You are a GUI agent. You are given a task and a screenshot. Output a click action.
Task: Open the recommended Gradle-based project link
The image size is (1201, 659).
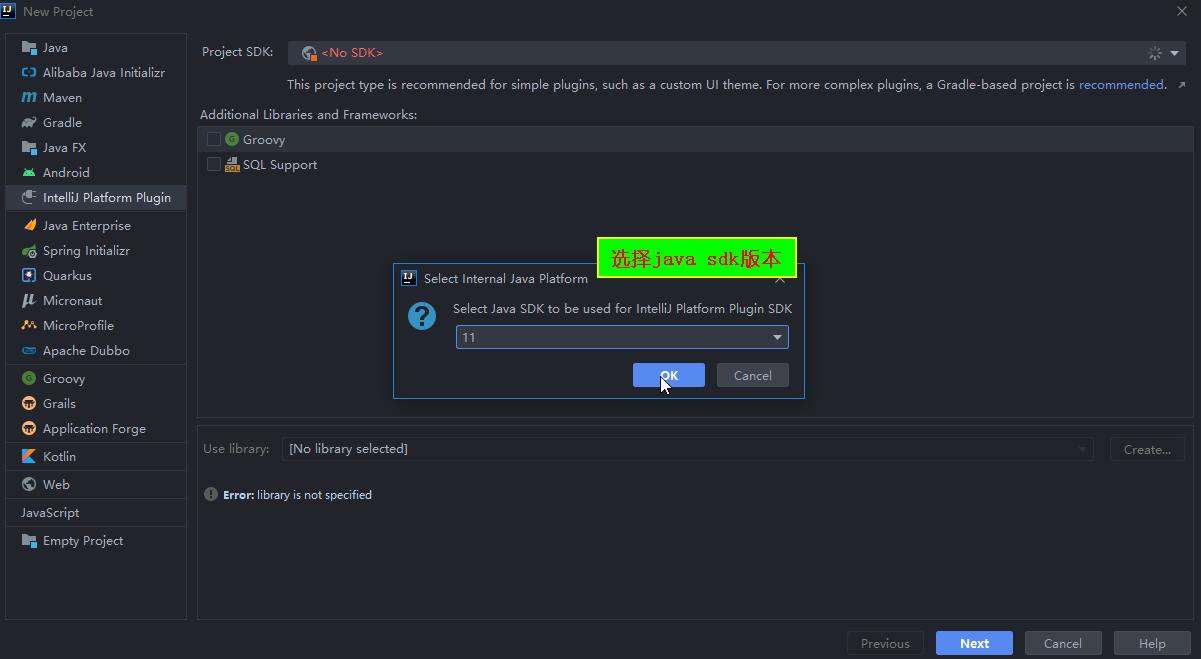[1121, 85]
